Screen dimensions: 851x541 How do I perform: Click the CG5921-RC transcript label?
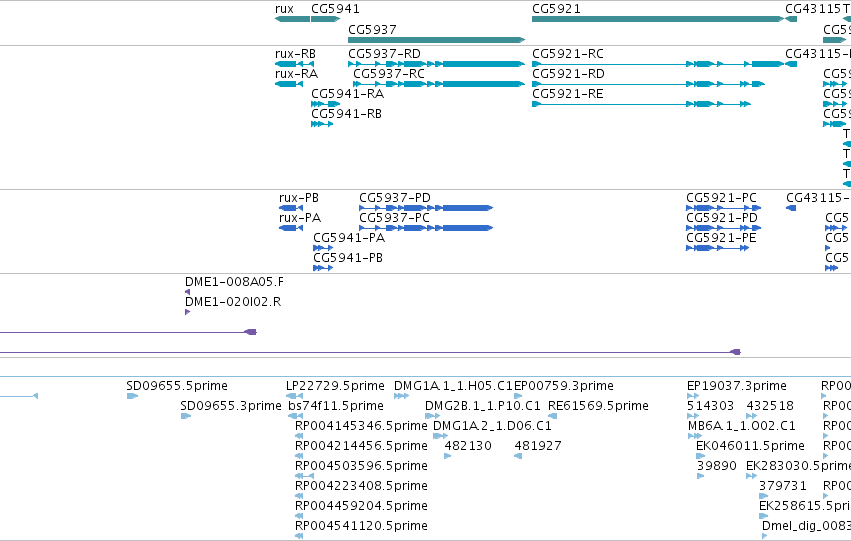pyautogui.click(x=568, y=54)
